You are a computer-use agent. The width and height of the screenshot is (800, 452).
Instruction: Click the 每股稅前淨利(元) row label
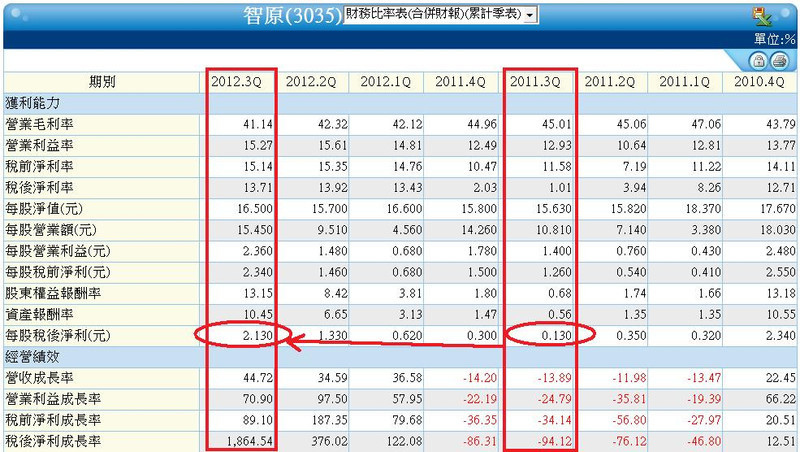point(58,272)
